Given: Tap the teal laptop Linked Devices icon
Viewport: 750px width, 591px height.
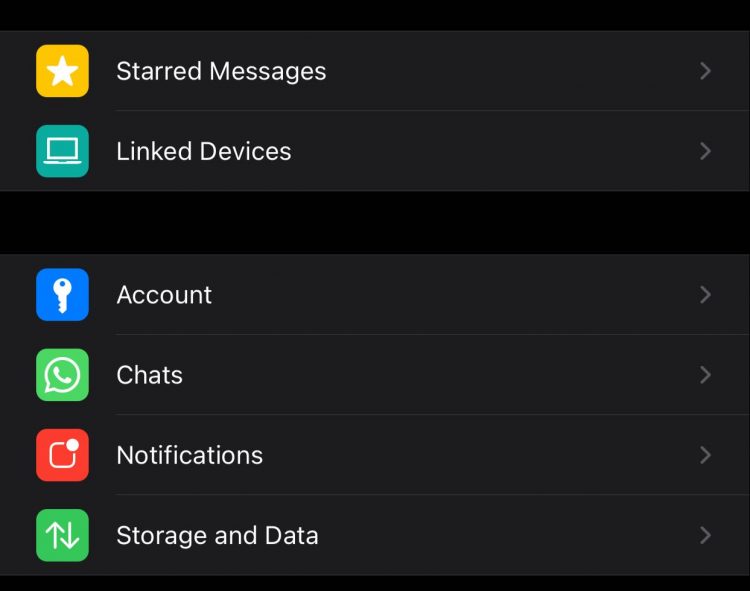Looking at the screenshot, I should (x=62, y=151).
